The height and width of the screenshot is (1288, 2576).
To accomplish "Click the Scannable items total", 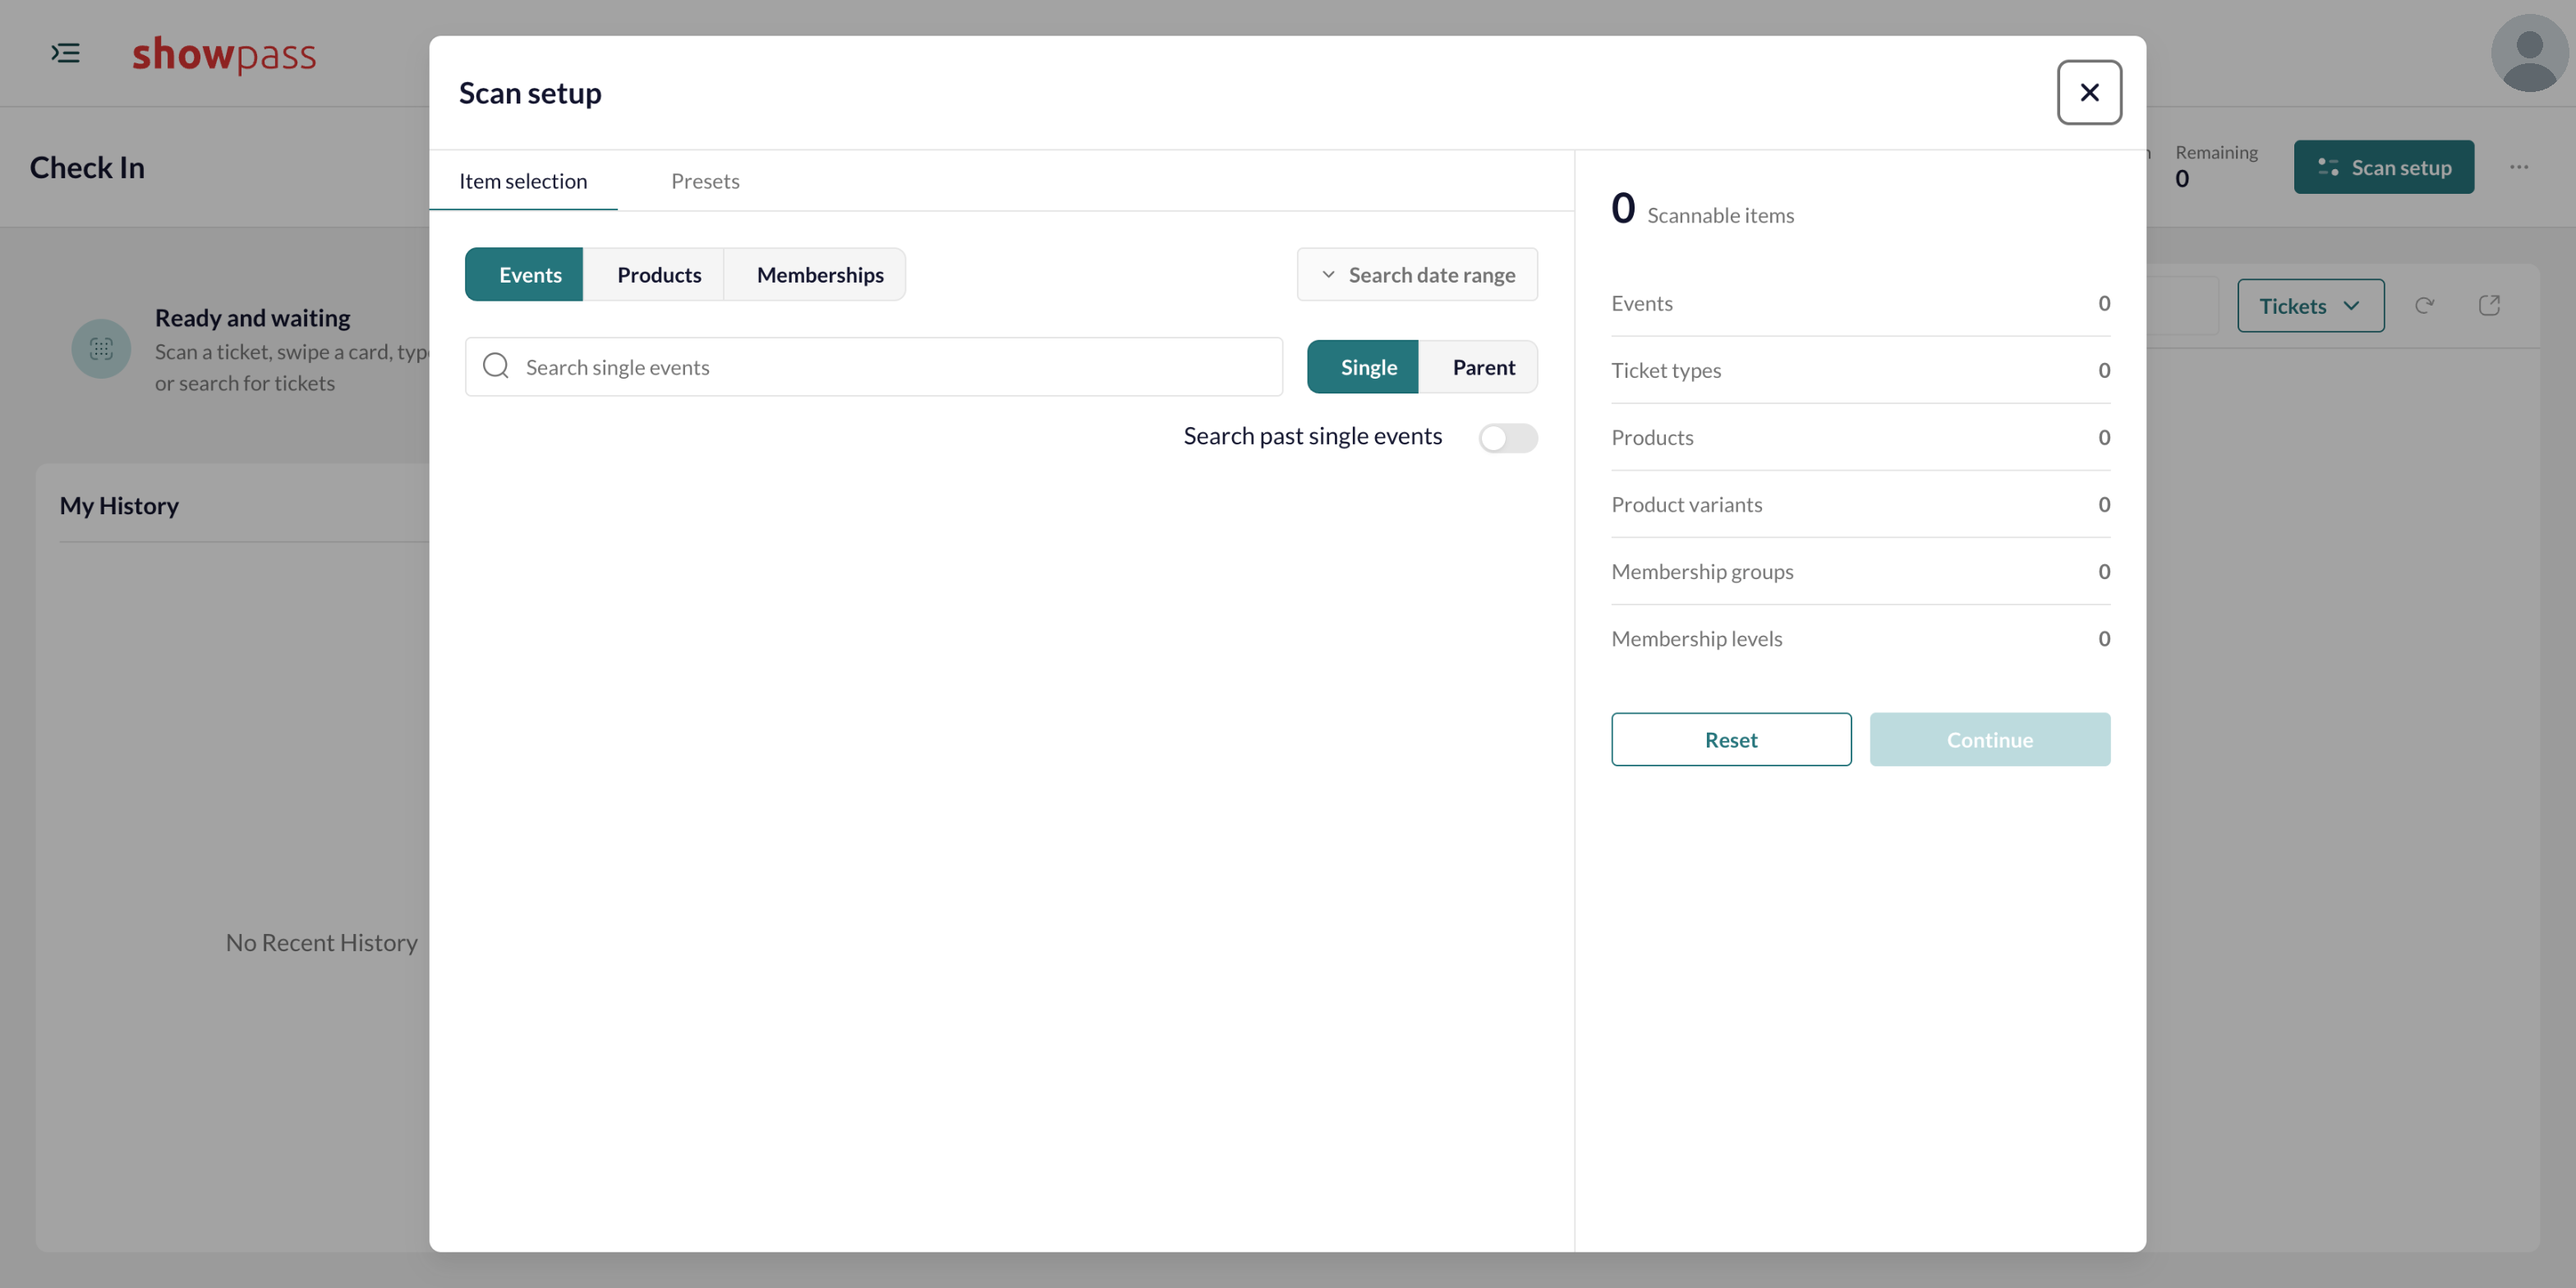I will pyautogui.click(x=1702, y=209).
